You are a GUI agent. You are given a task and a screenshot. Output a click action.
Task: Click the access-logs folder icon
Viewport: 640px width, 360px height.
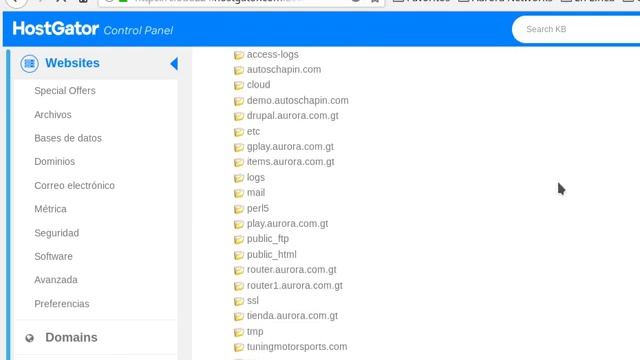(239, 55)
